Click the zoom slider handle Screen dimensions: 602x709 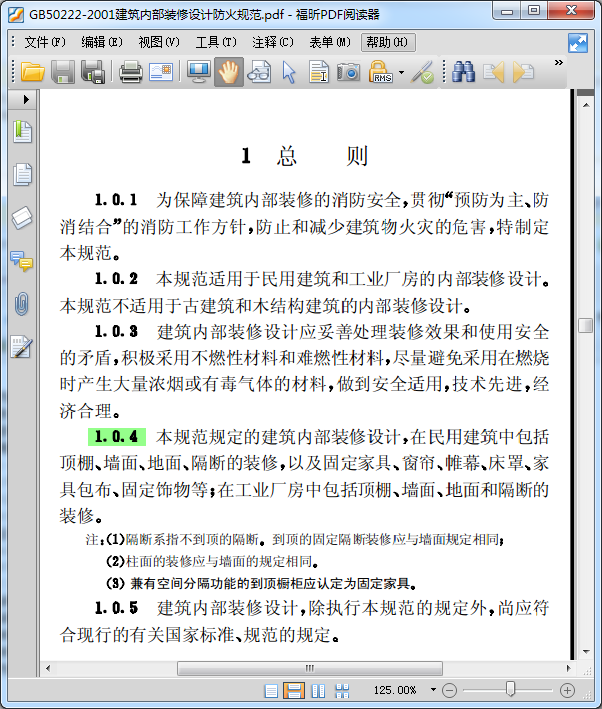click(510, 689)
